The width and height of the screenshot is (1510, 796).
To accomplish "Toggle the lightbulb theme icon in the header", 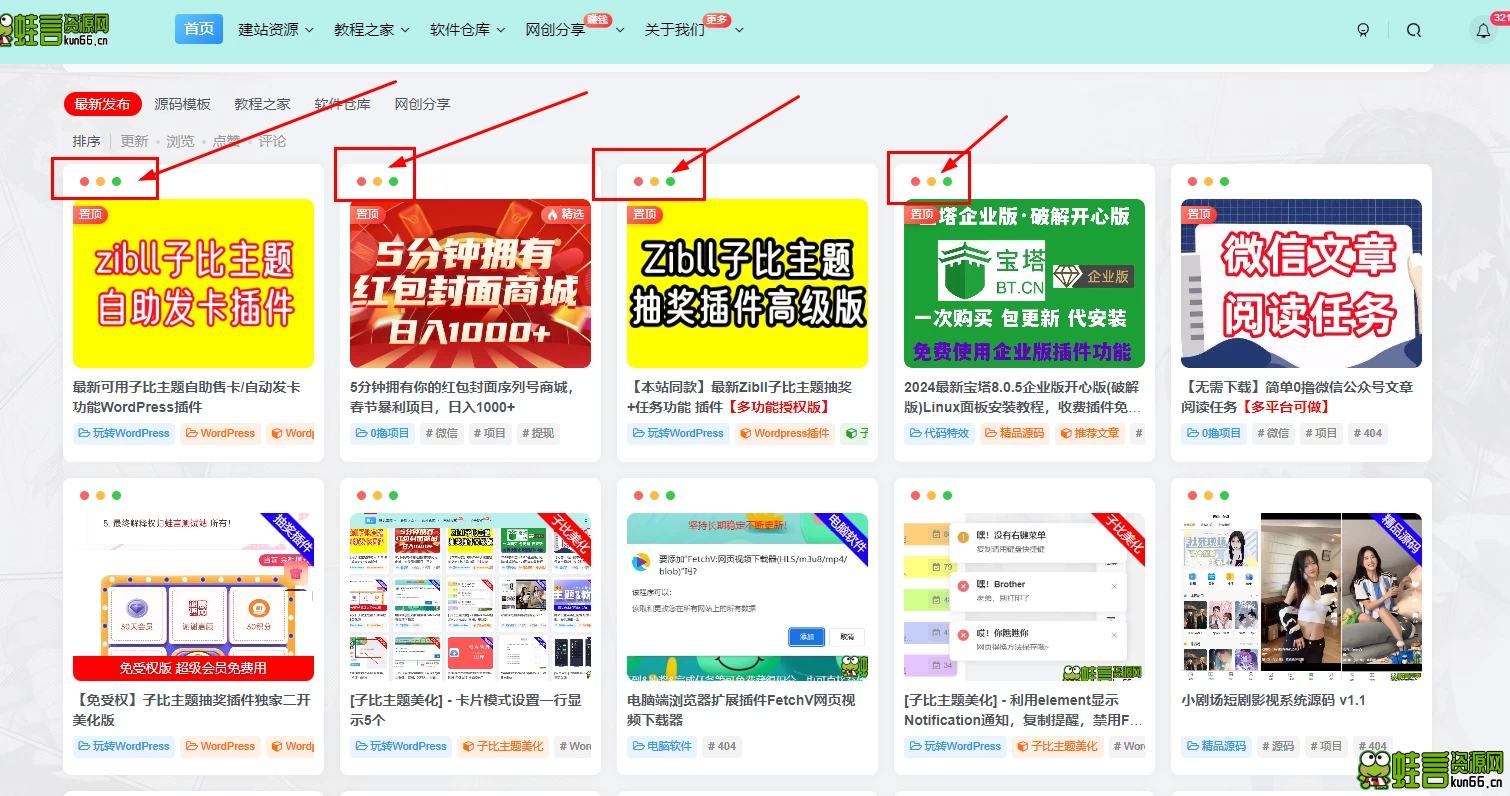I will 1363,30.
